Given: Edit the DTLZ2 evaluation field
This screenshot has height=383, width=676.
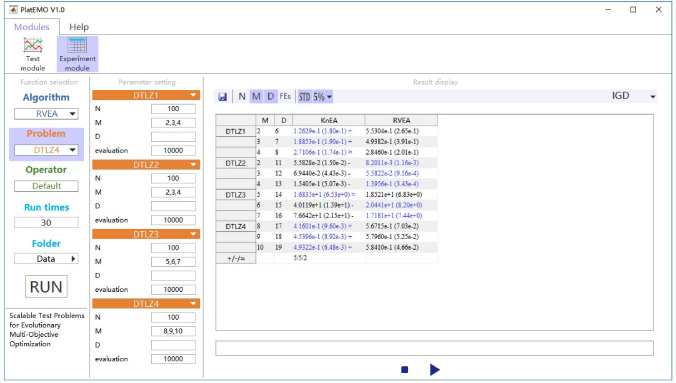Looking at the screenshot, I should pos(173,220).
